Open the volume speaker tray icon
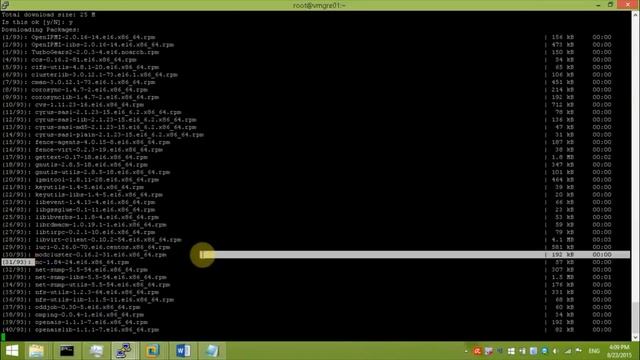 point(556,351)
